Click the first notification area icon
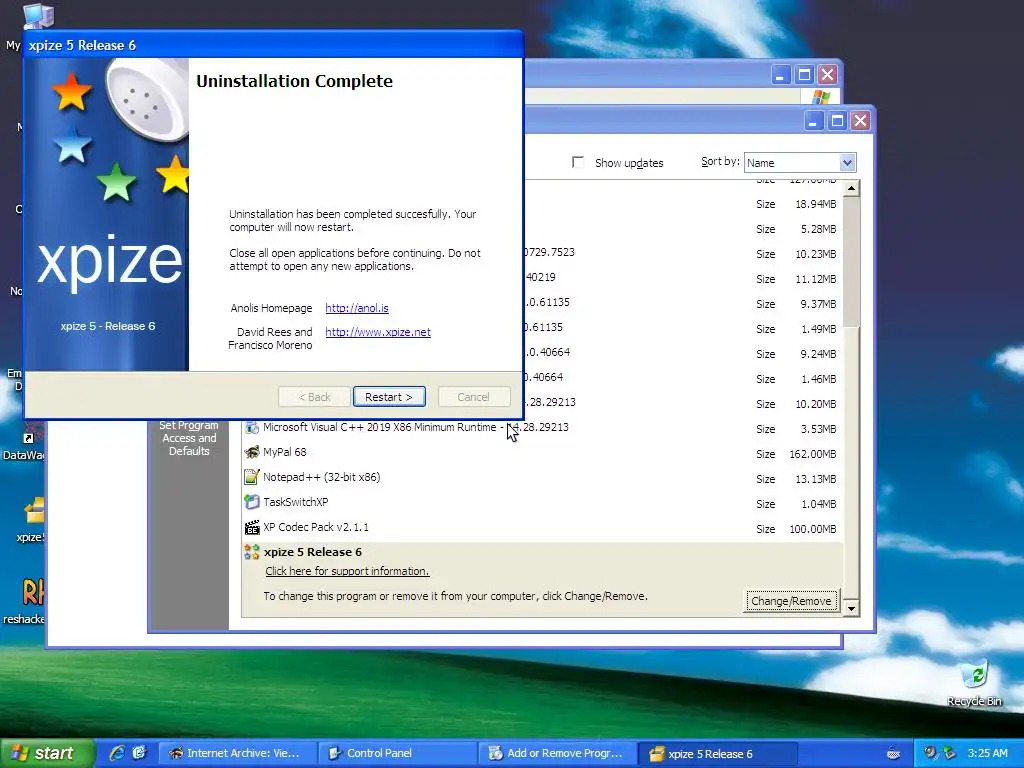This screenshot has height=768, width=1024. pyautogui.click(x=930, y=753)
